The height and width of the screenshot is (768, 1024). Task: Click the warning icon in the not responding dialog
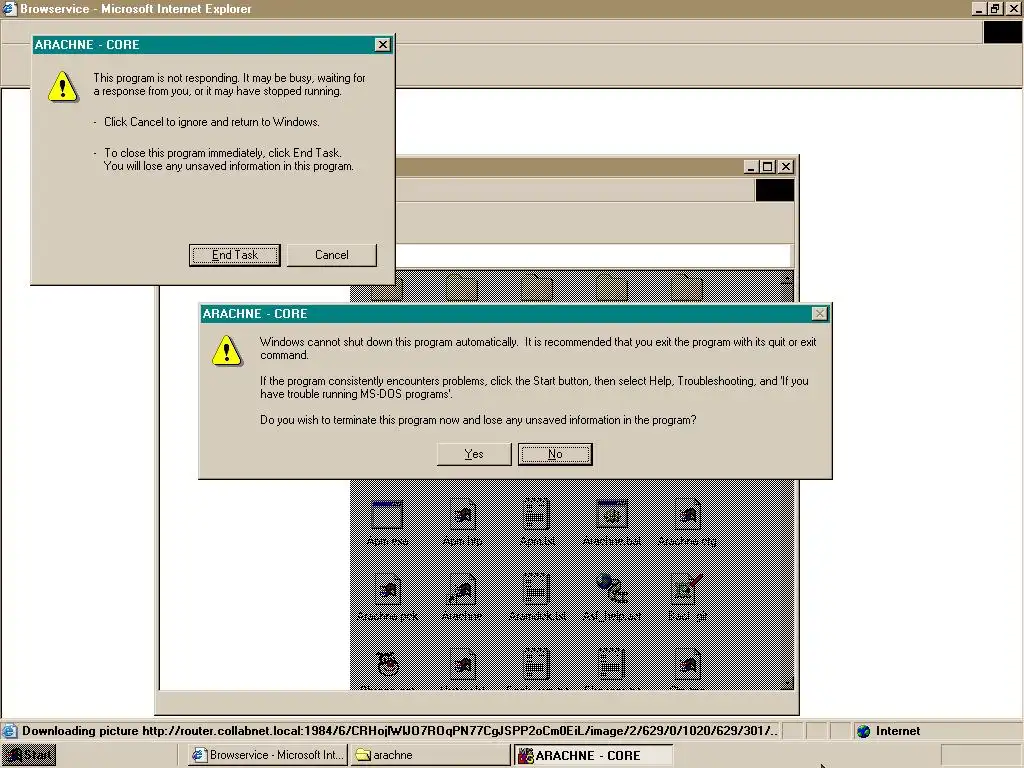63,86
